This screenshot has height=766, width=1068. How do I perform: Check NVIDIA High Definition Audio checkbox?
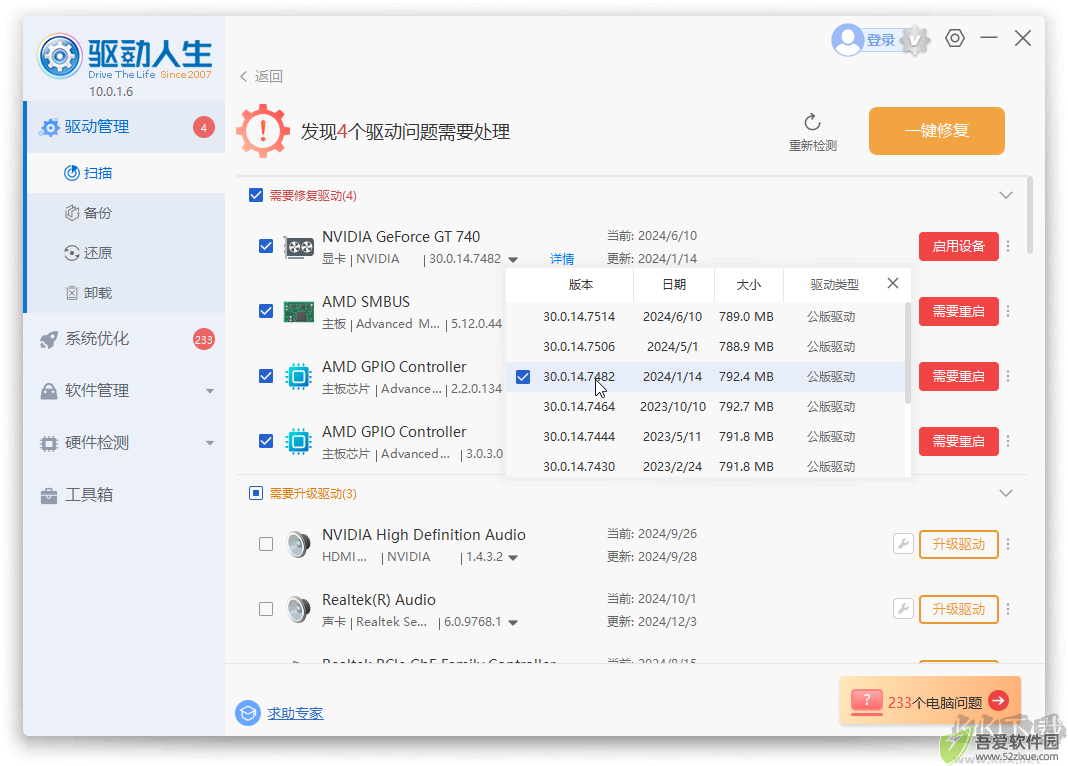[266, 544]
